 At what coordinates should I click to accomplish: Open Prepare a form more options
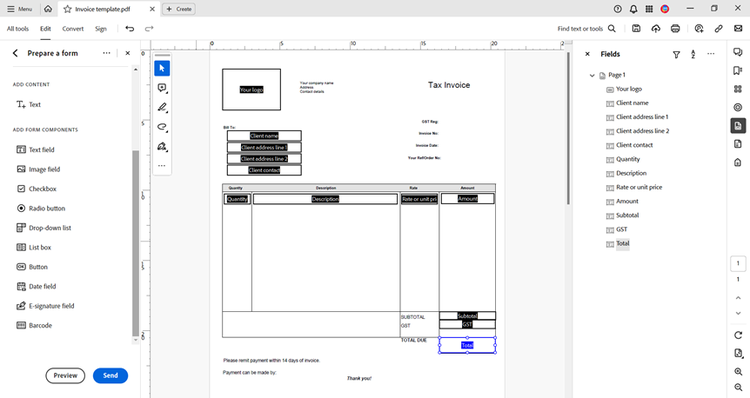[106, 53]
